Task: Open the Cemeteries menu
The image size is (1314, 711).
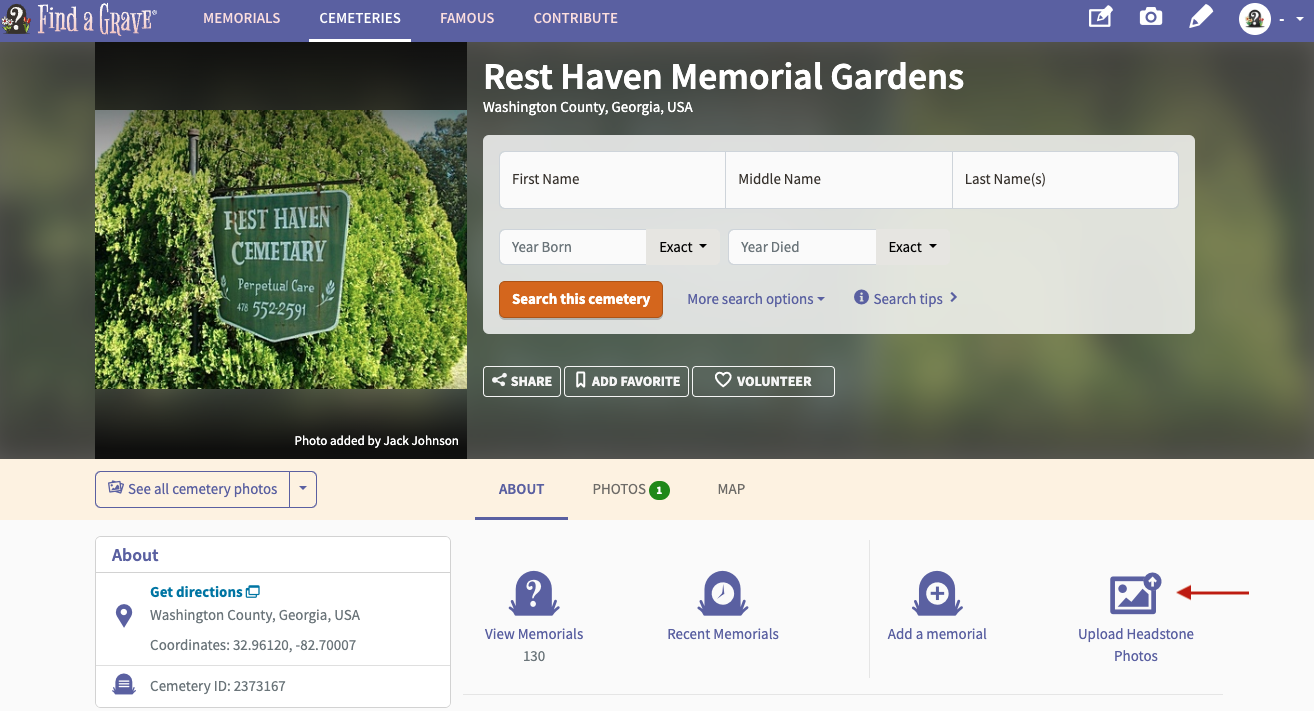Action: coord(360,18)
